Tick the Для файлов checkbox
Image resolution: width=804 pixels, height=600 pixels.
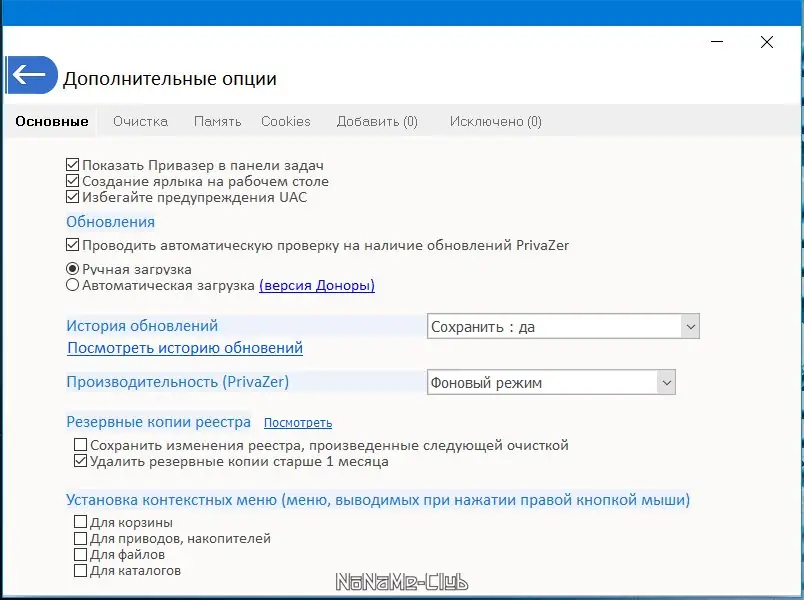pyautogui.click(x=81, y=554)
